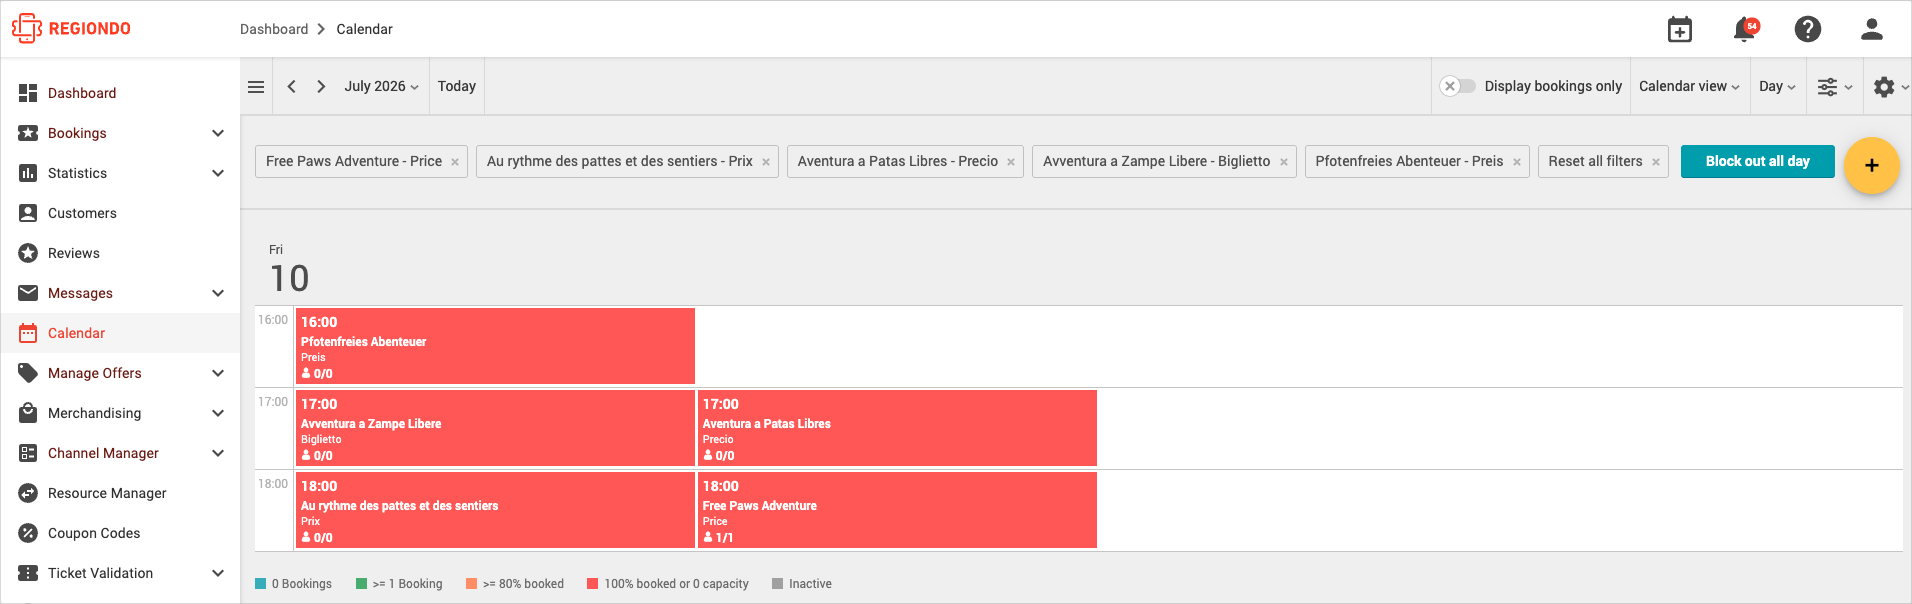The image size is (1912, 604).
Task: Toggle Display bookings only switch
Action: tap(1457, 86)
